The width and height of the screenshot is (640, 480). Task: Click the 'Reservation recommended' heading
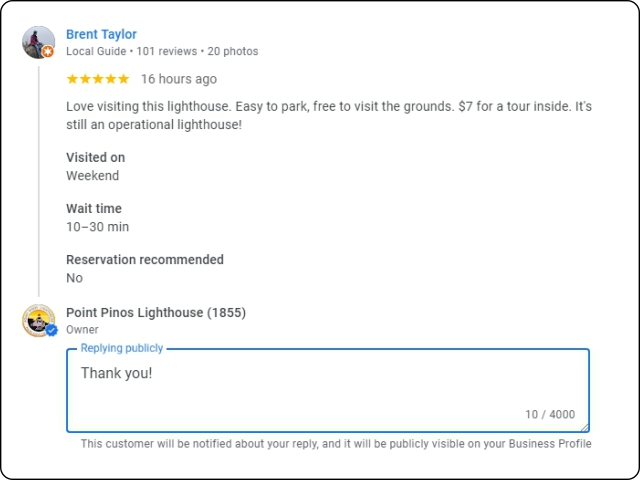click(x=145, y=260)
